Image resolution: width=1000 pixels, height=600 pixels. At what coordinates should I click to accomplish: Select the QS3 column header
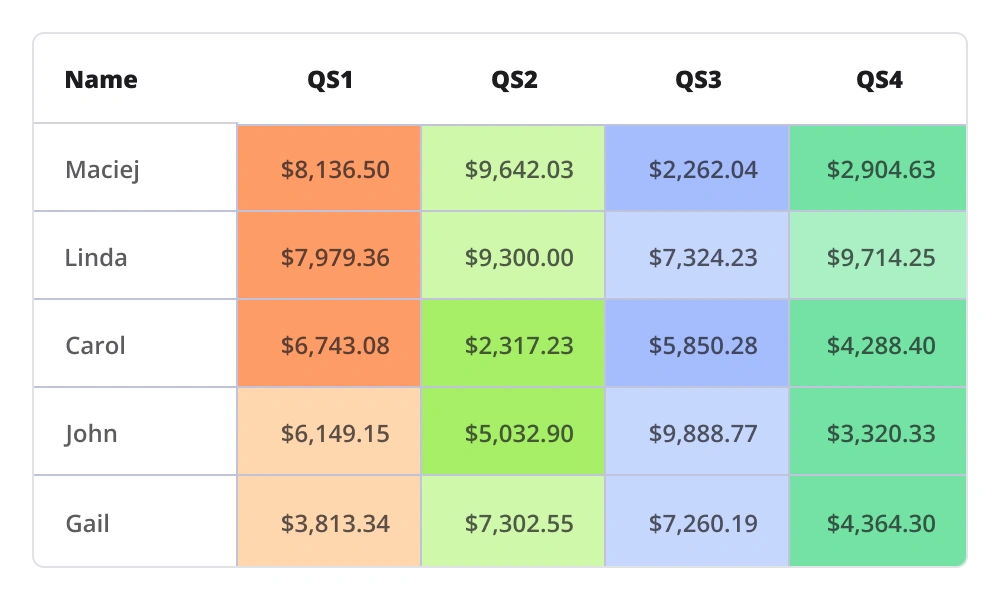[x=698, y=80]
